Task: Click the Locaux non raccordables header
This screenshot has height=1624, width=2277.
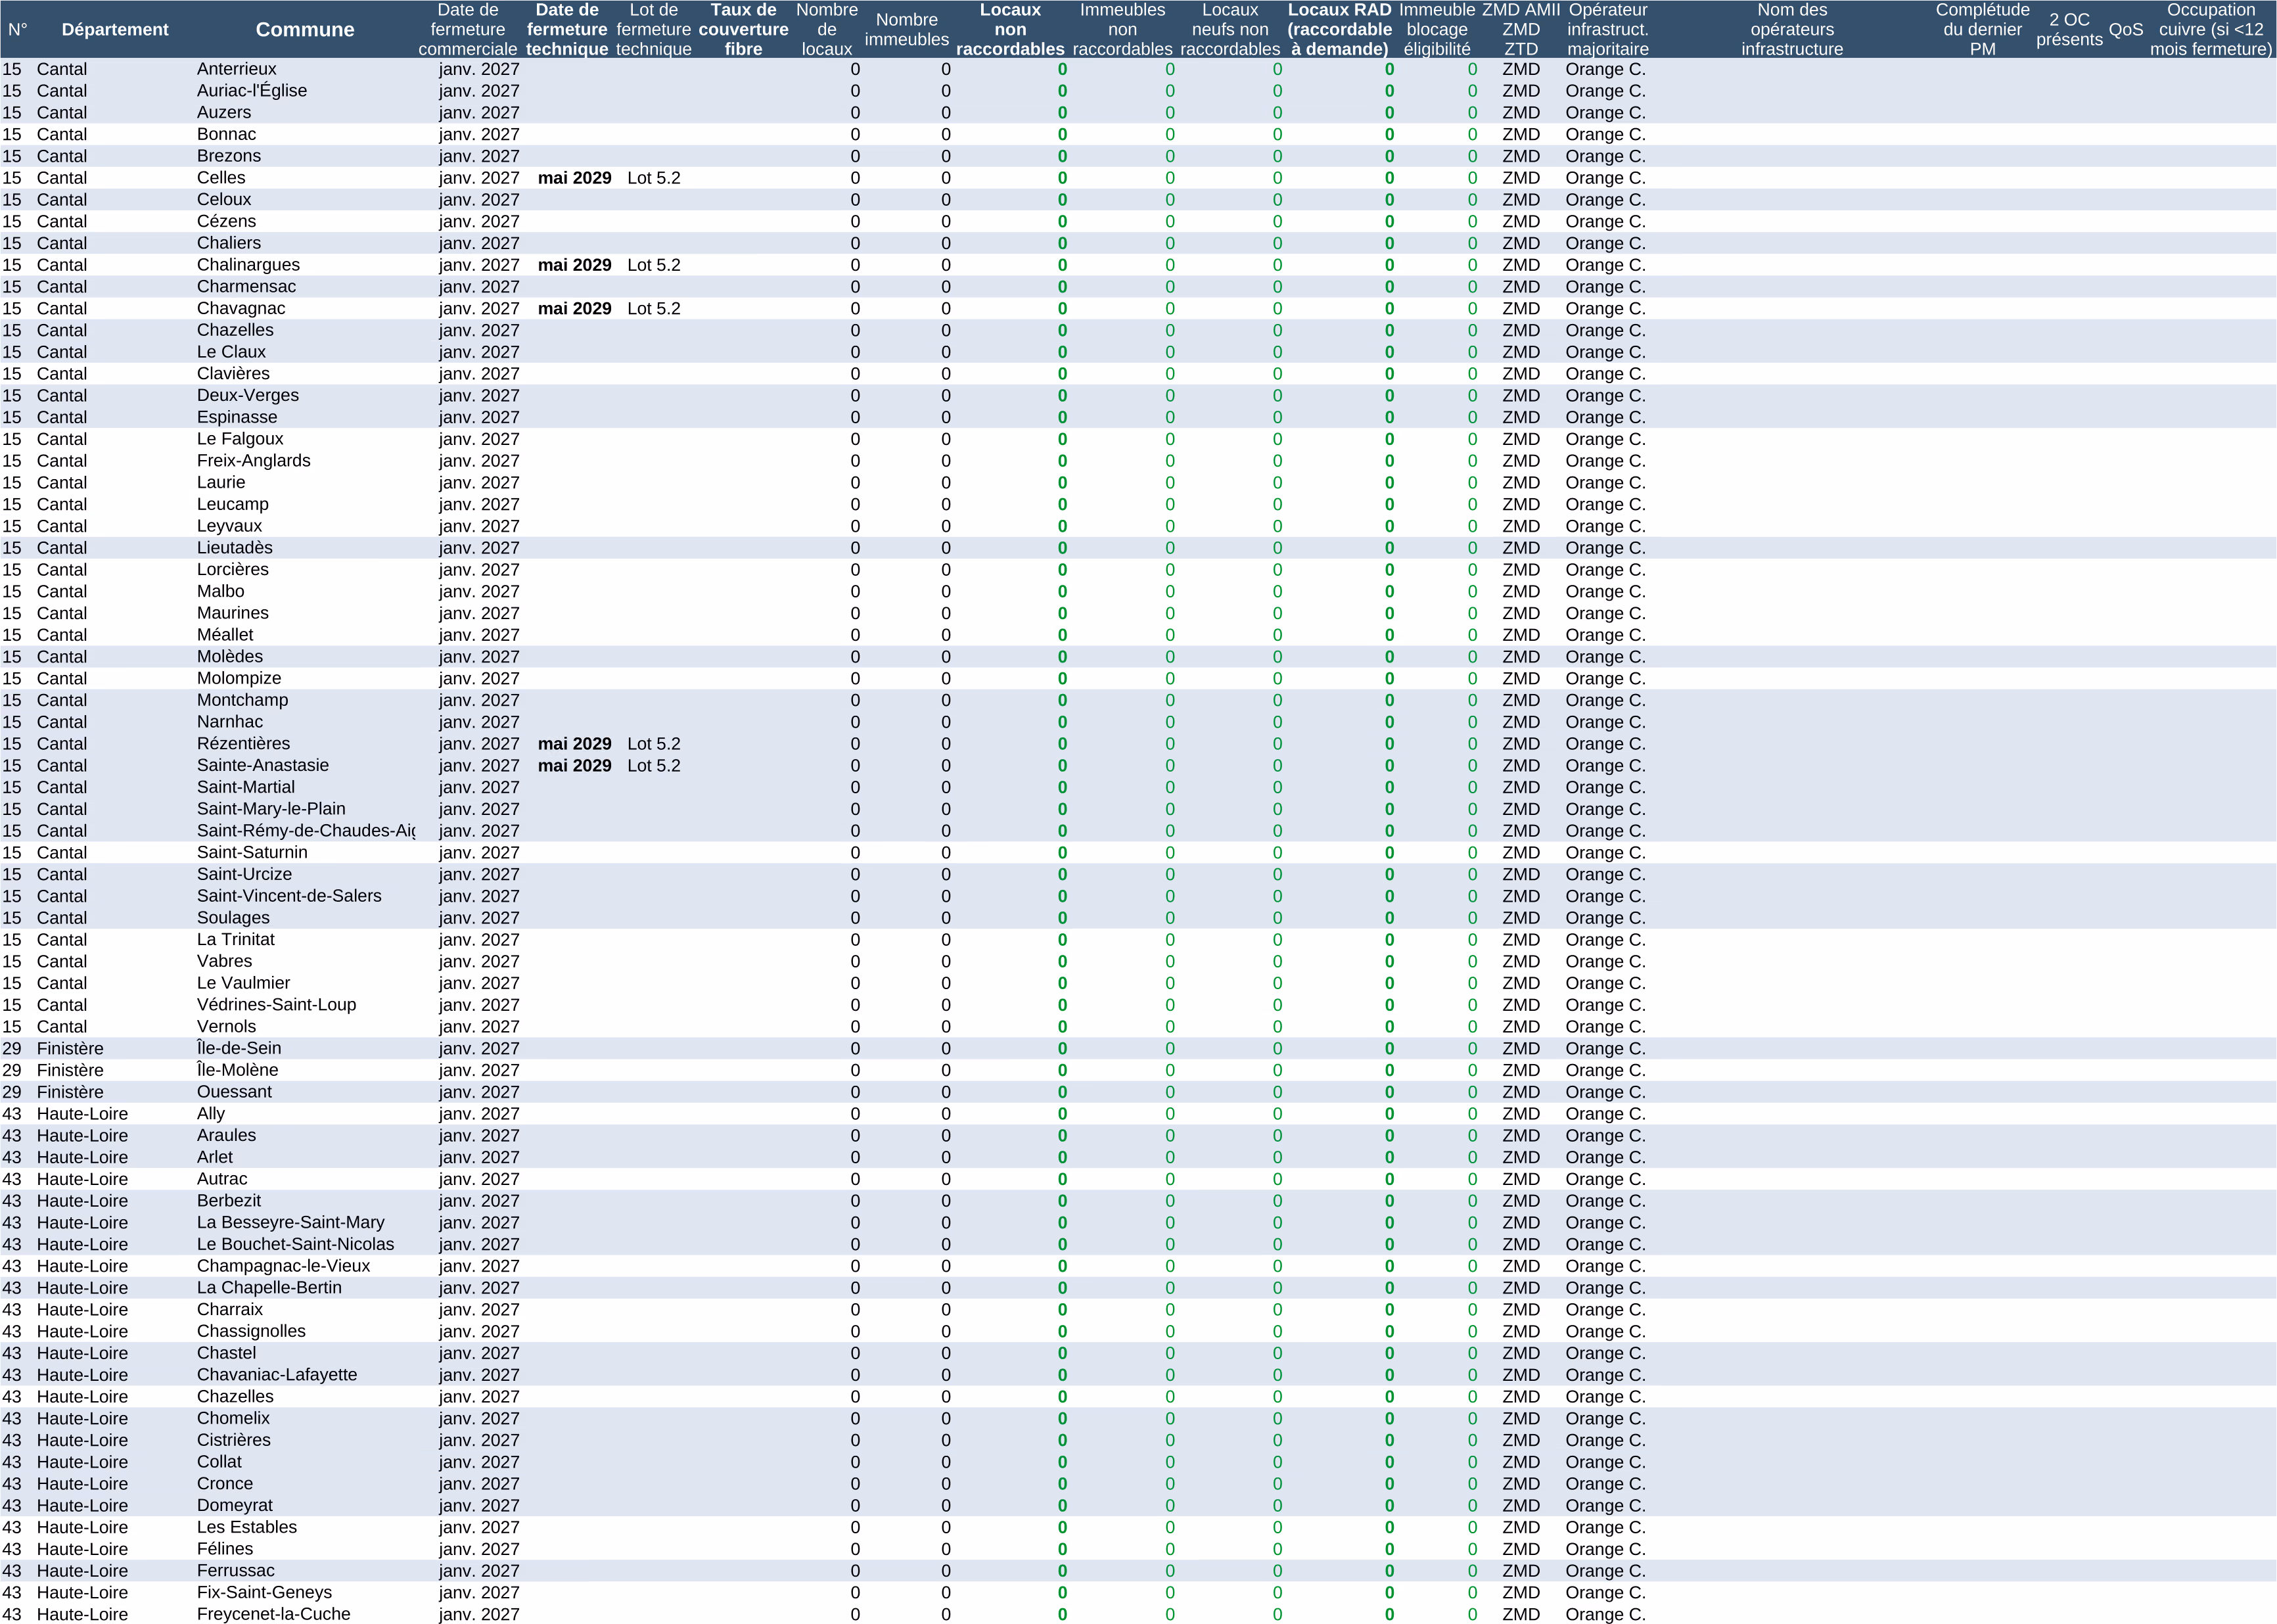Action: click(1009, 29)
